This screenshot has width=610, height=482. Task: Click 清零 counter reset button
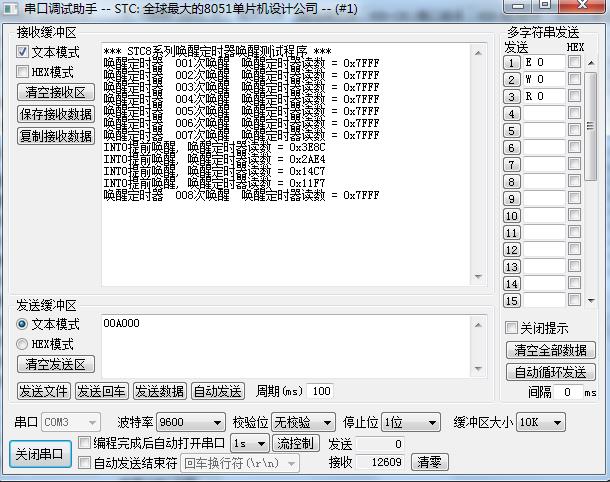pyautogui.click(x=429, y=462)
